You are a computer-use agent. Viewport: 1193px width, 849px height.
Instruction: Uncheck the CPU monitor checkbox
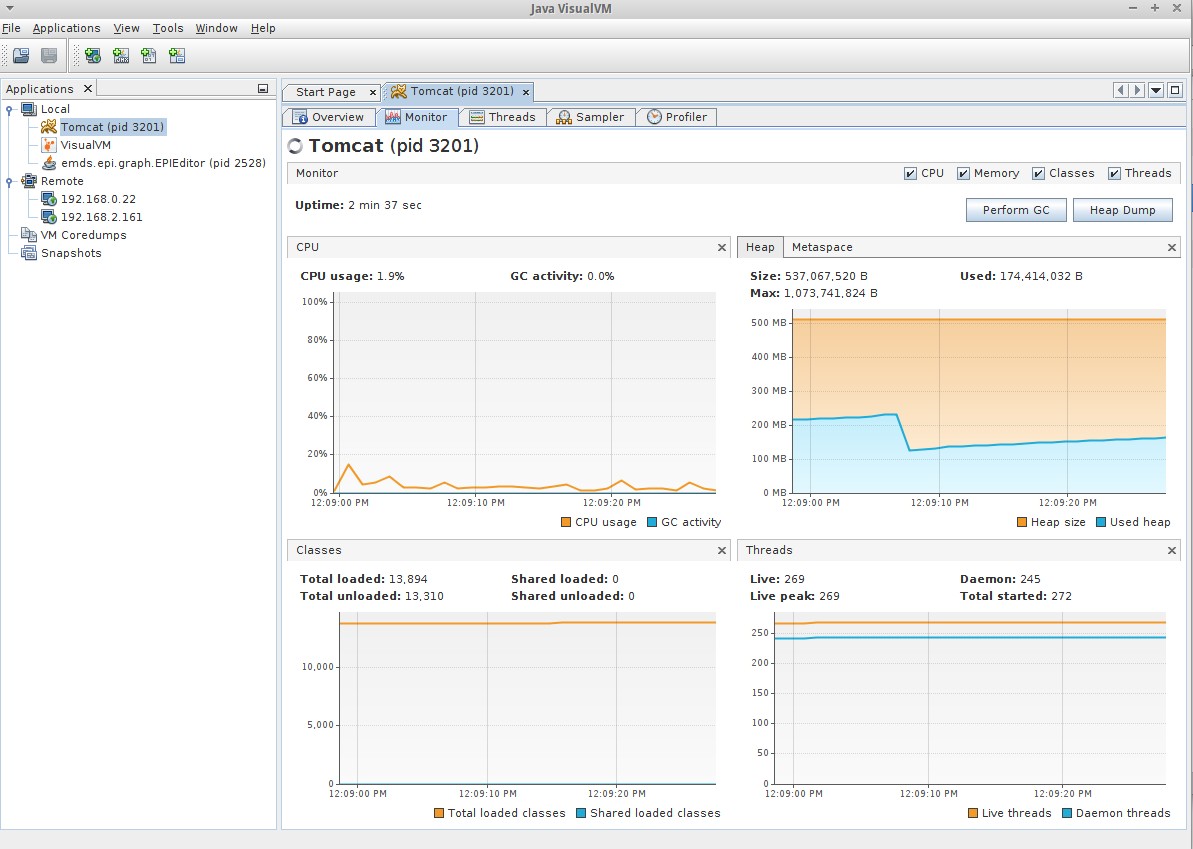[910, 173]
